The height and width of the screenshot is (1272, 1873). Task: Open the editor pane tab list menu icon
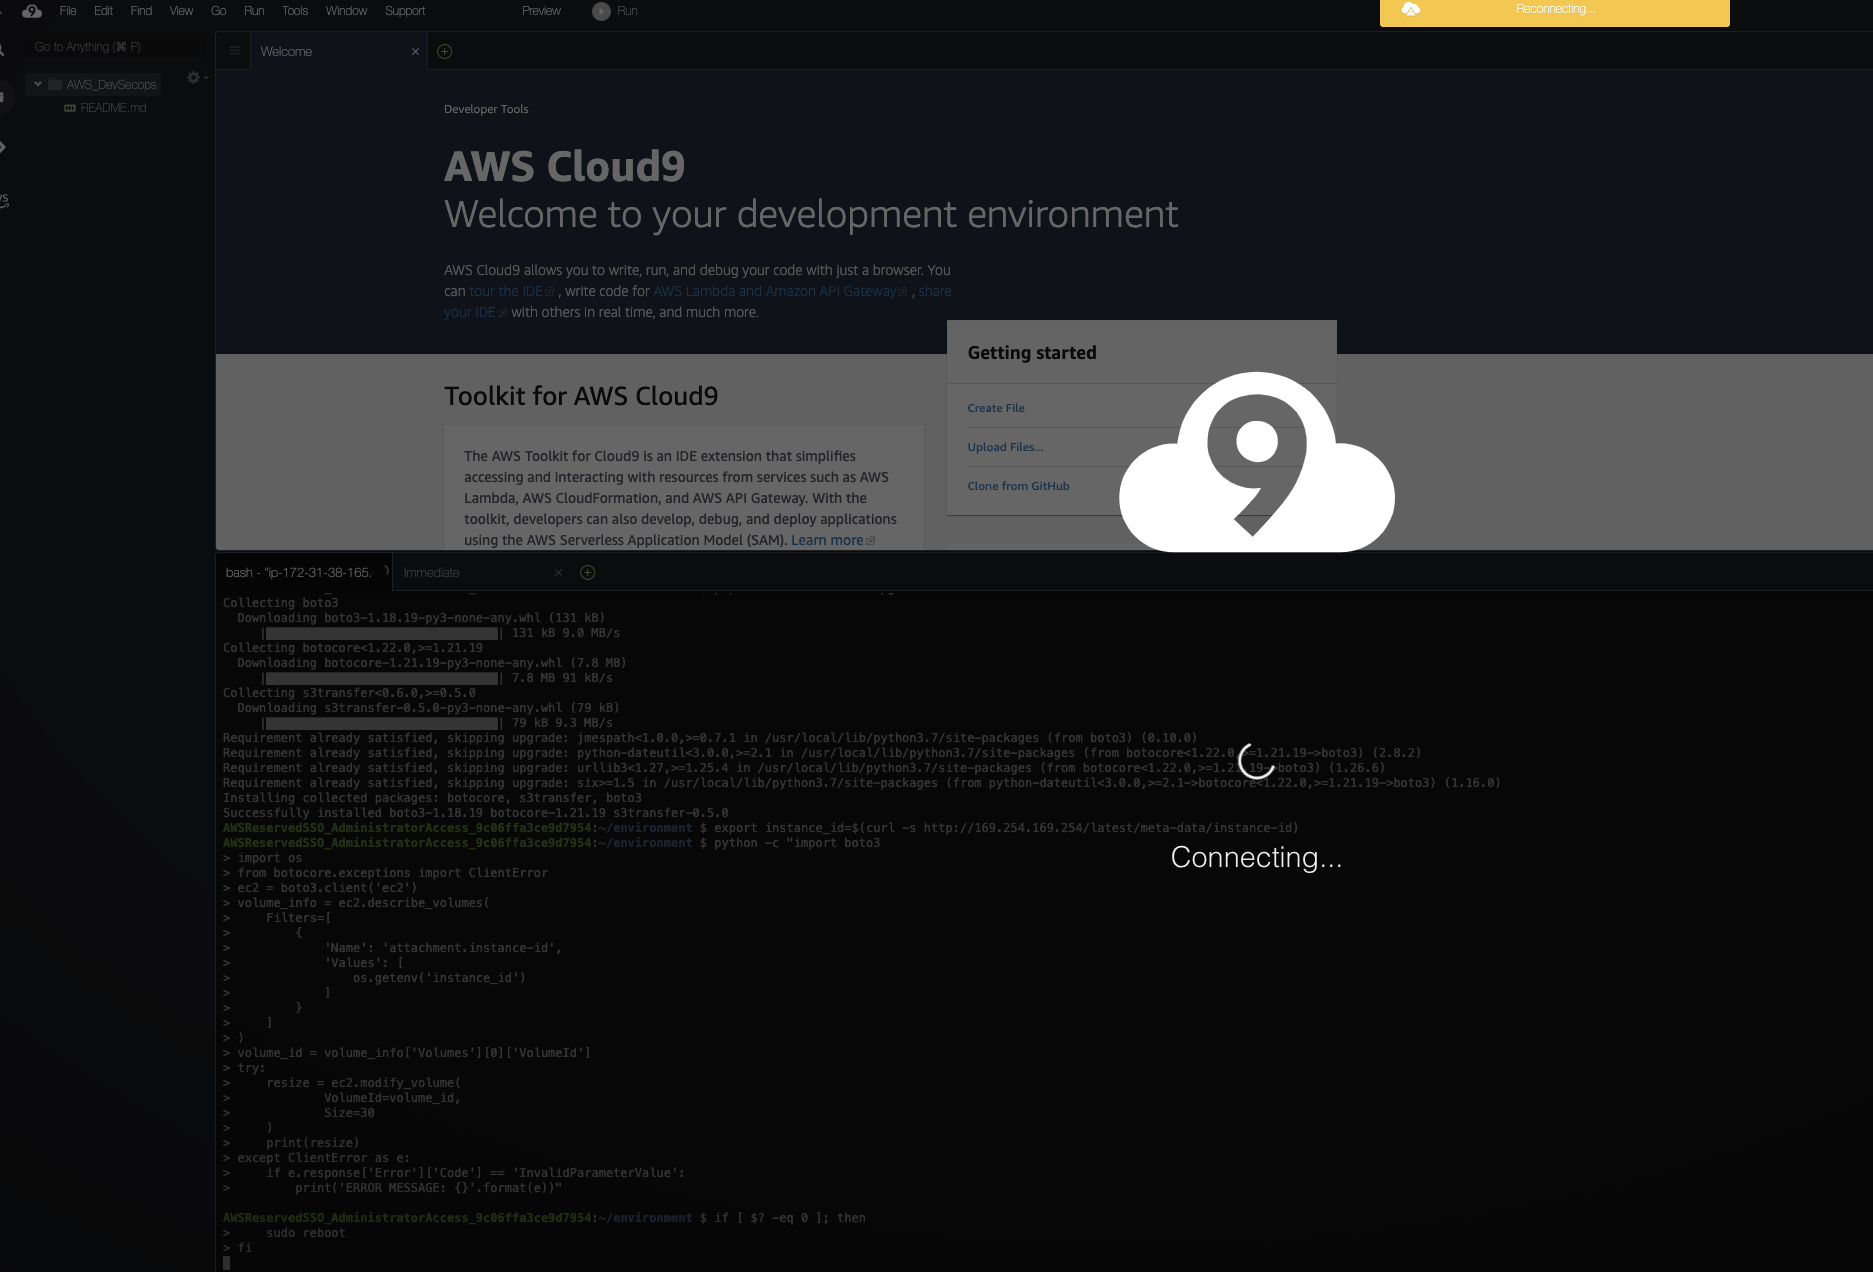[x=234, y=51]
